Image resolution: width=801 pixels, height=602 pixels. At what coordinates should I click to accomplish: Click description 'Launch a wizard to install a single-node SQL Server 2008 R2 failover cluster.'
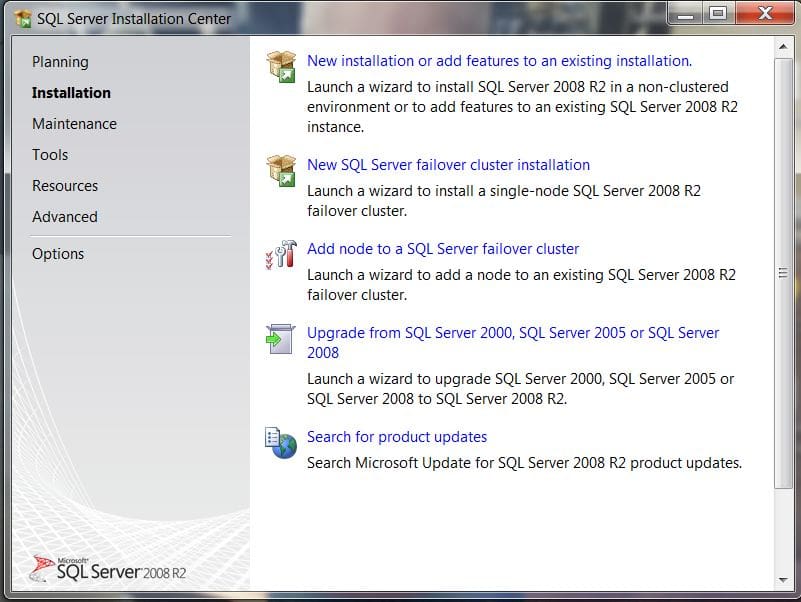pyautogui.click(x=504, y=201)
